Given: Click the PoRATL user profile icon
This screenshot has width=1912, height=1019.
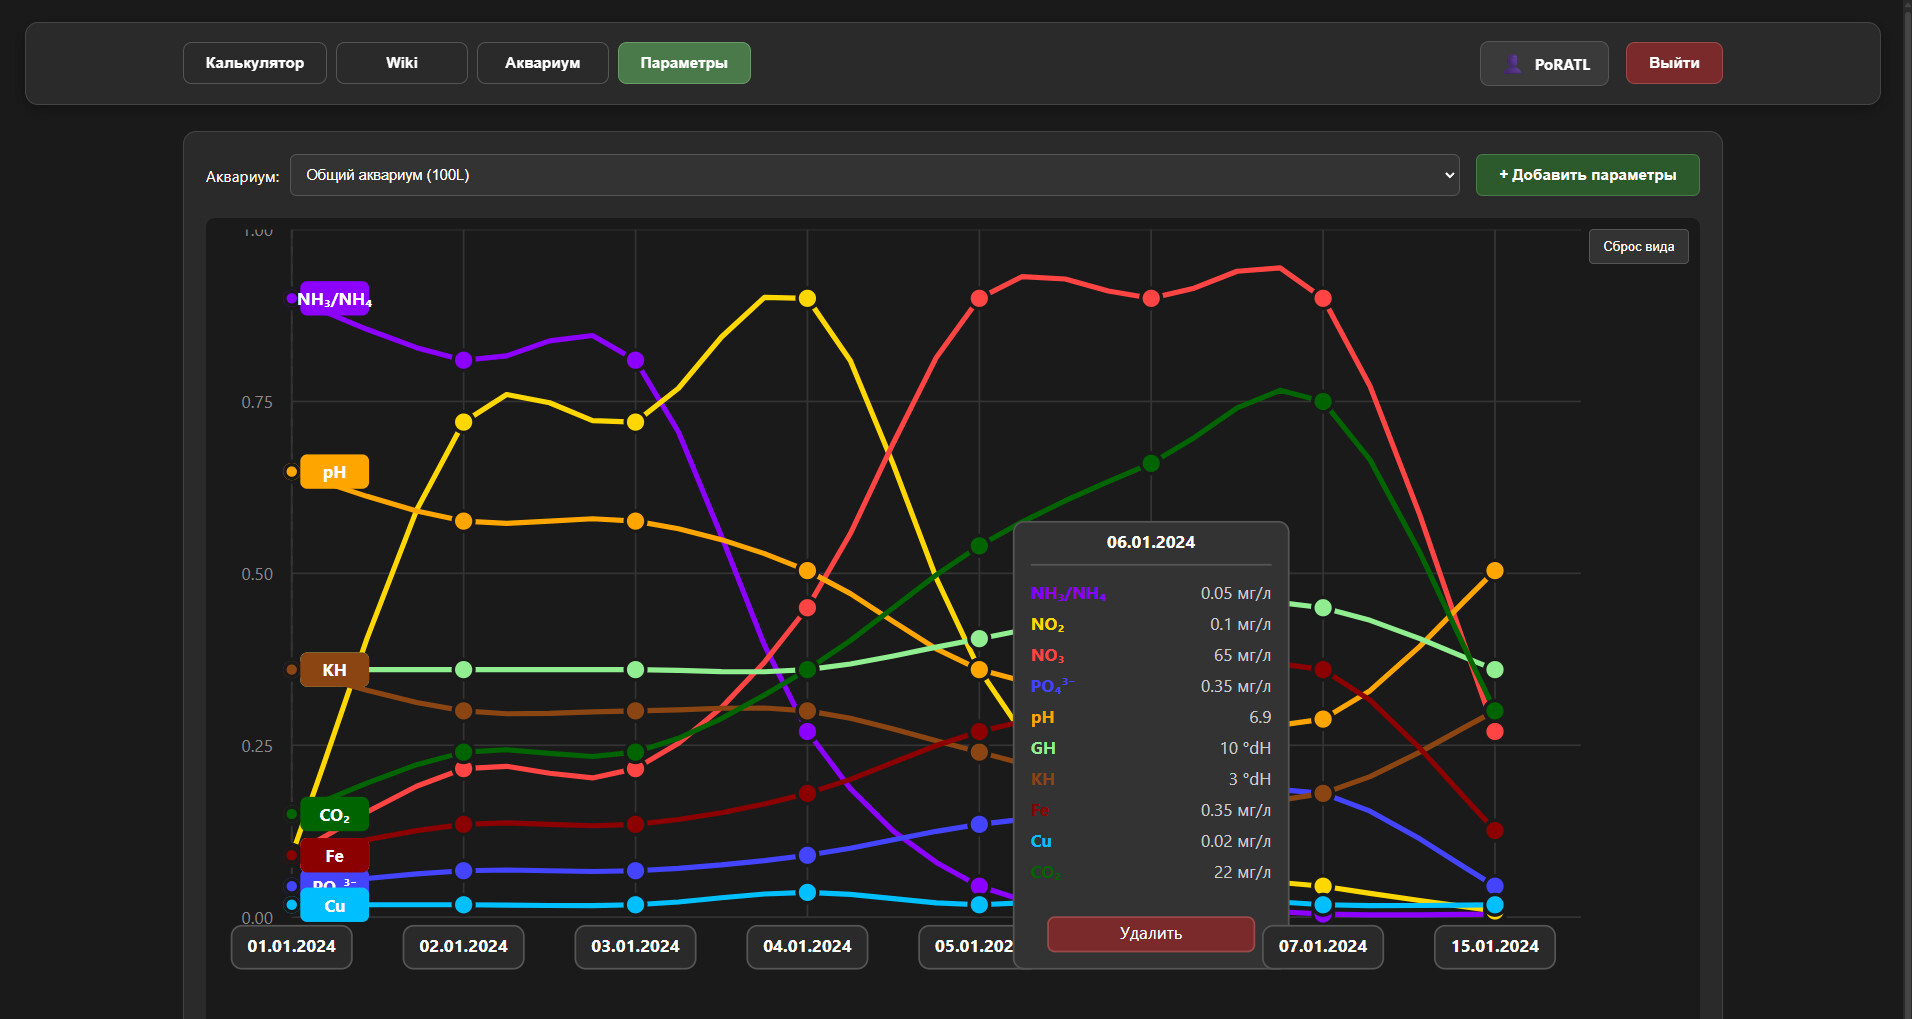Looking at the screenshot, I should click(1514, 64).
